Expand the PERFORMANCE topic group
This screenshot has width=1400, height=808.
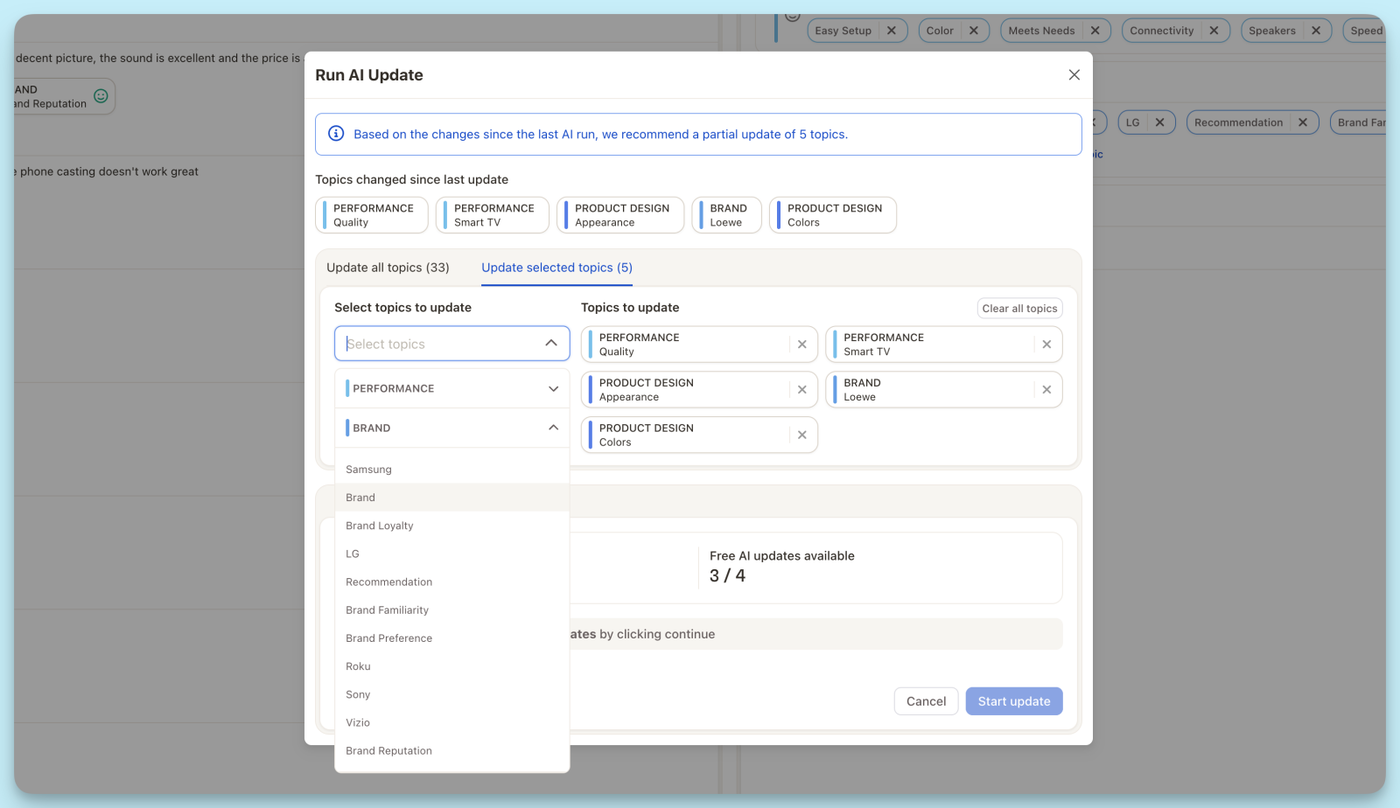[x=553, y=389]
